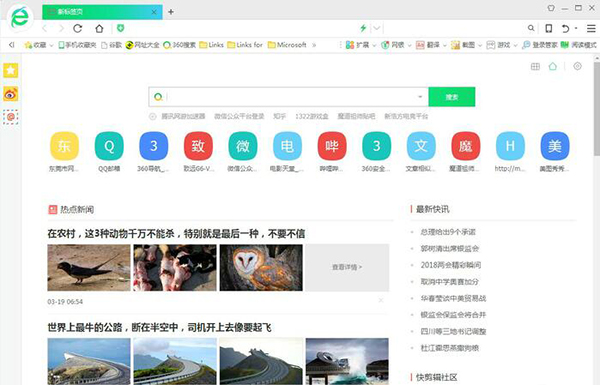Open the 翻译 translate dropdown
600x385 pixels.
pyautogui.click(x=431, y=45)
